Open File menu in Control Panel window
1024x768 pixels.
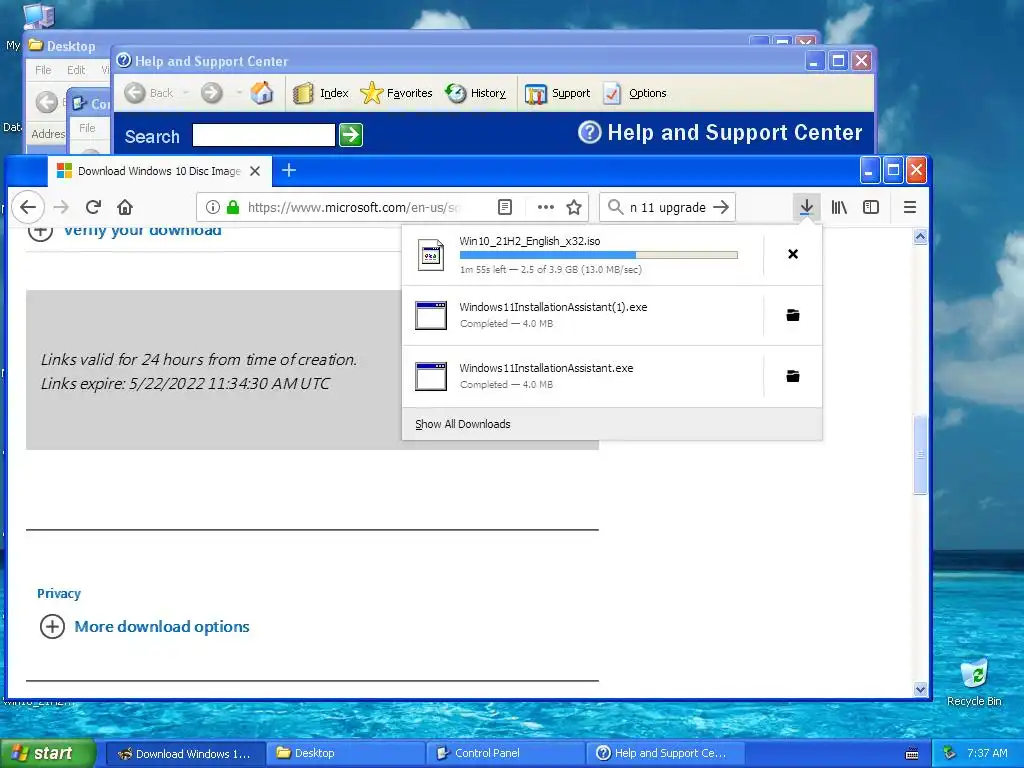[x=87, y=128]
